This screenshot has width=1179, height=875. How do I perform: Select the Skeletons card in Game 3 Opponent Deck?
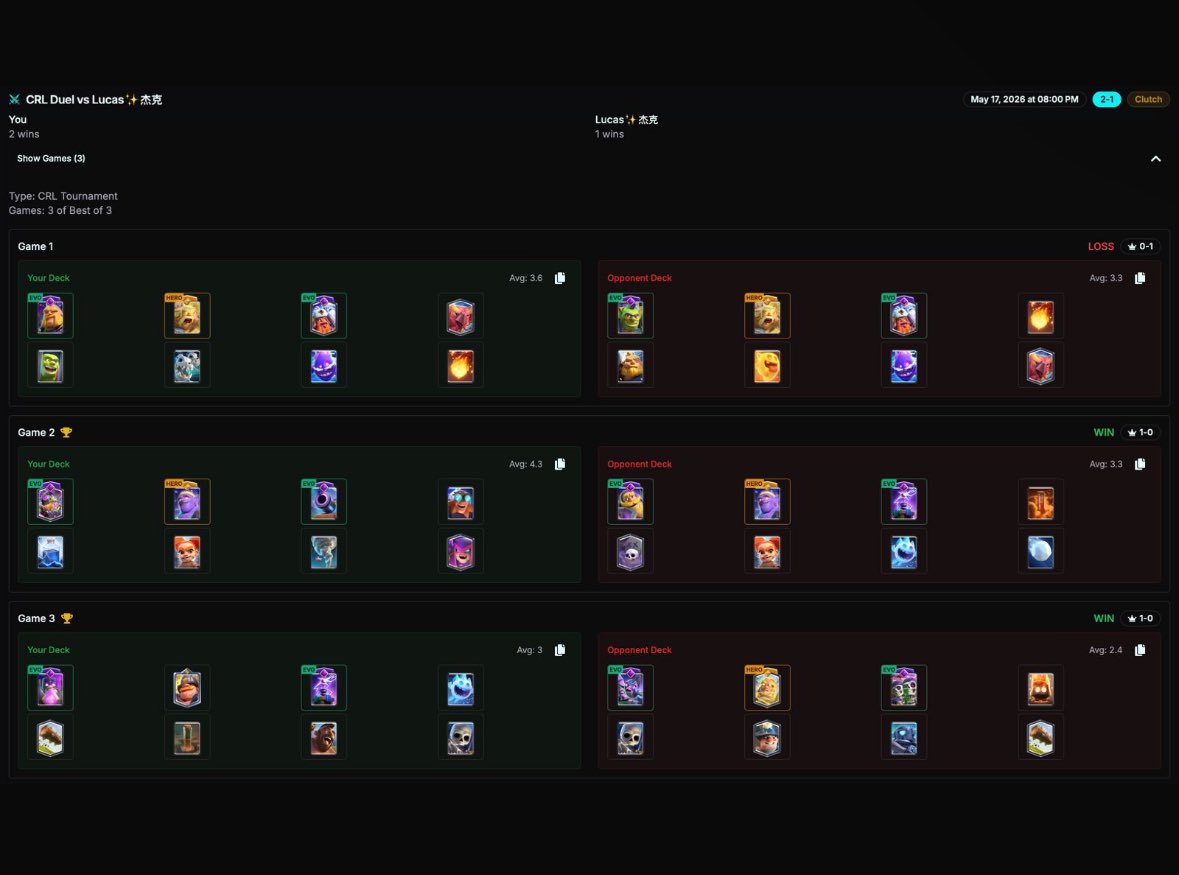pos(630,737)
